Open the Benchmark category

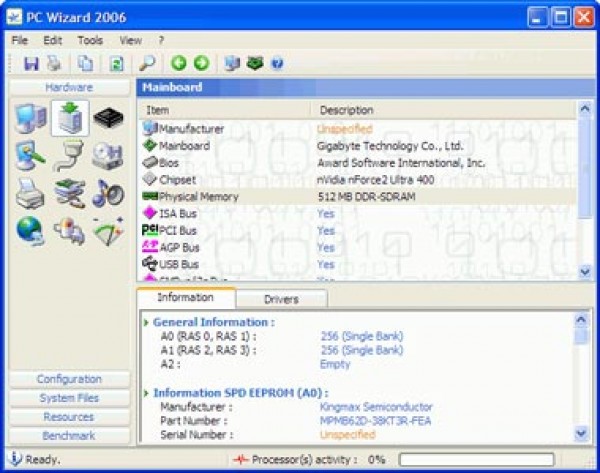(x=69, y=435)
